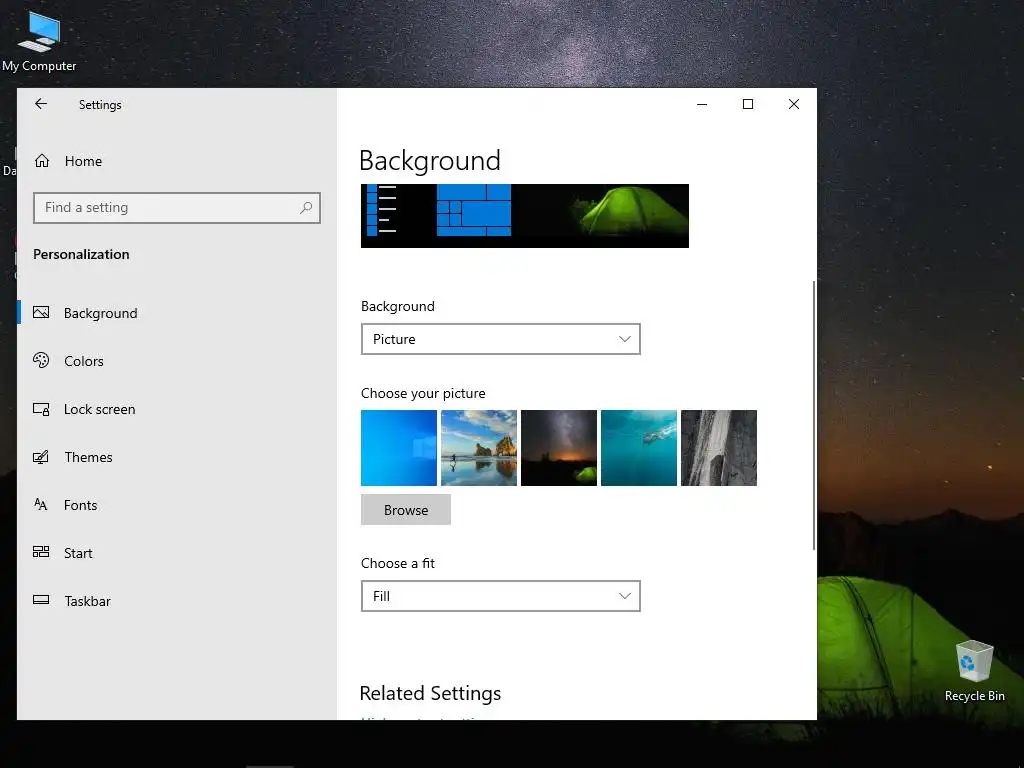The width and height of the screenshot is (1024, 768).
Task: Click the back arrow in Settings
Action: coord(41,104)
